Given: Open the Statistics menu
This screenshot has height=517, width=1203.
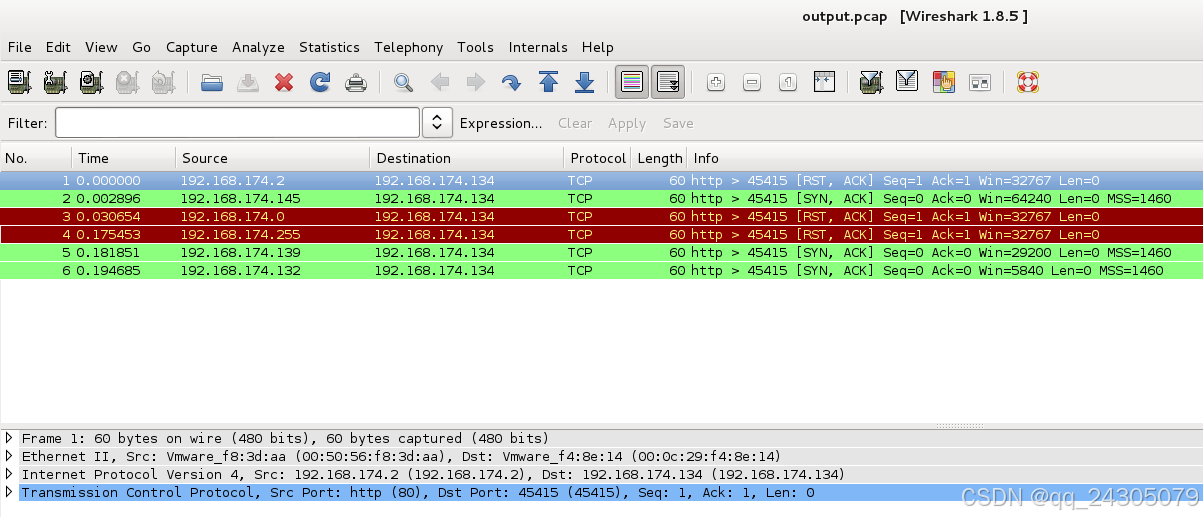Looking at the screenshot, I should (x=329, y=47).
